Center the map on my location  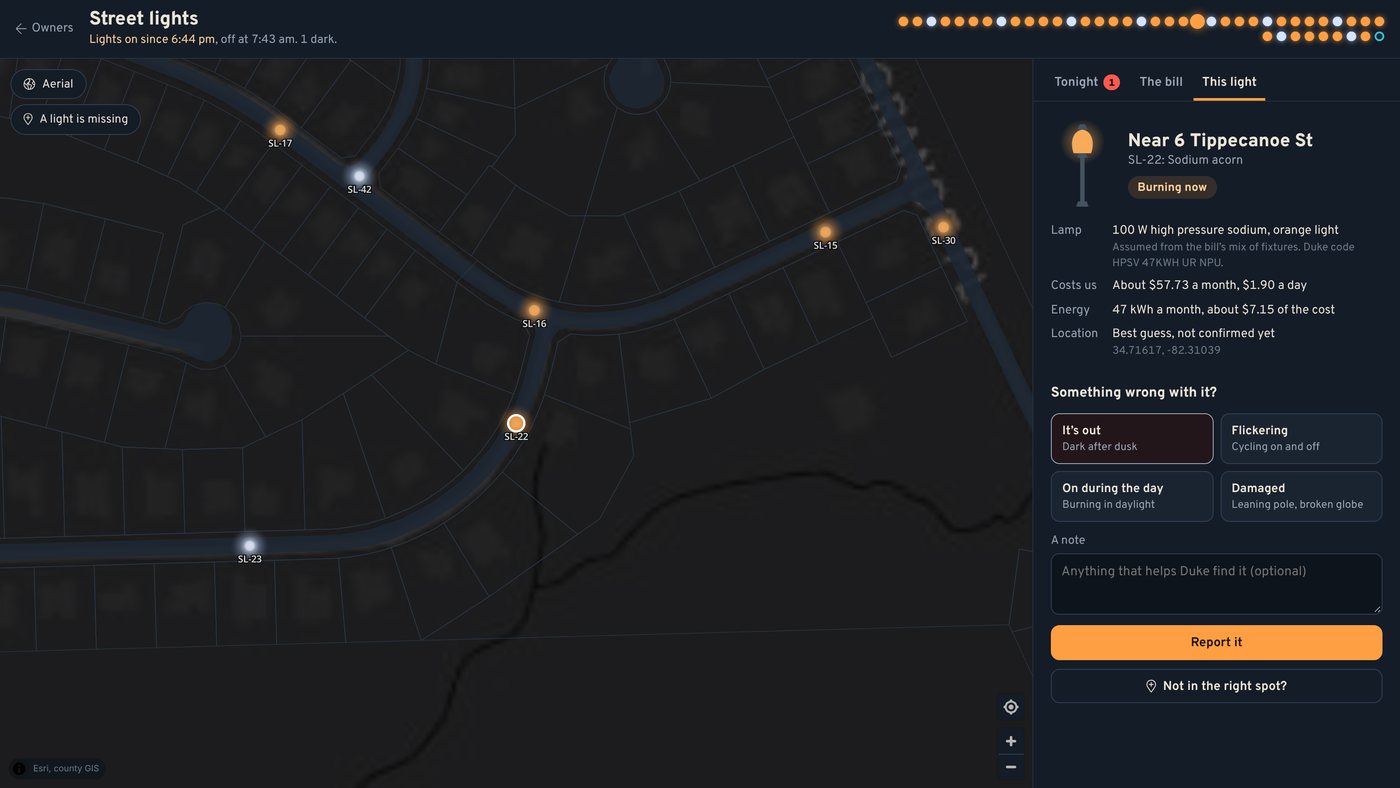1011,707
